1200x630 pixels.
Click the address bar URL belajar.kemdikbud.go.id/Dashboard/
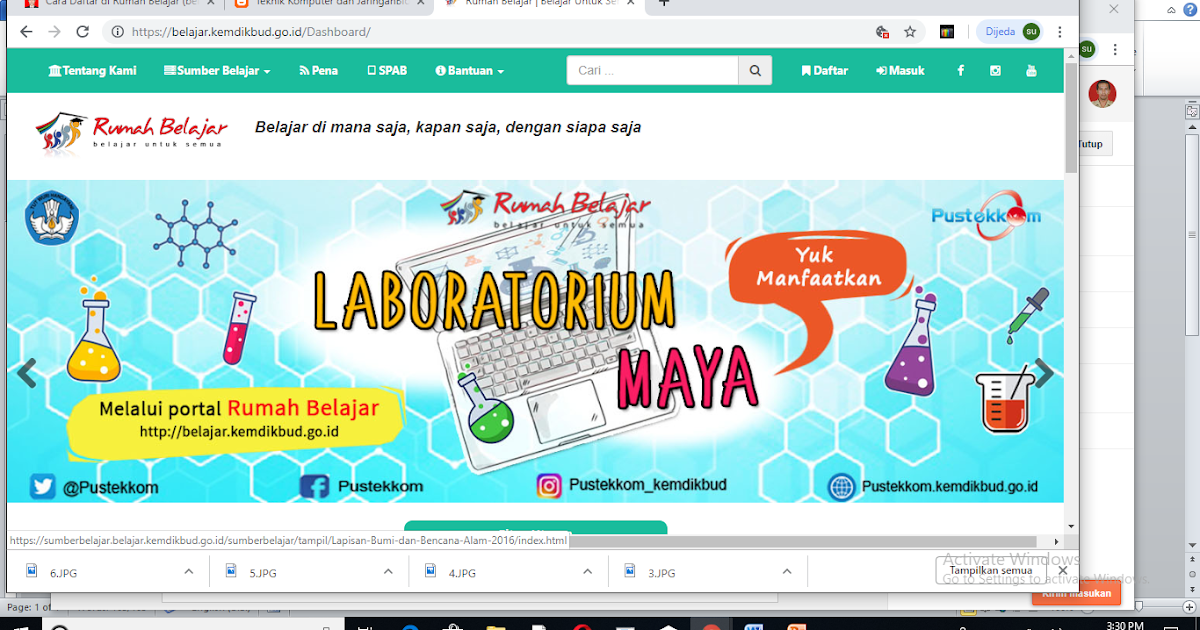[250, 32]
